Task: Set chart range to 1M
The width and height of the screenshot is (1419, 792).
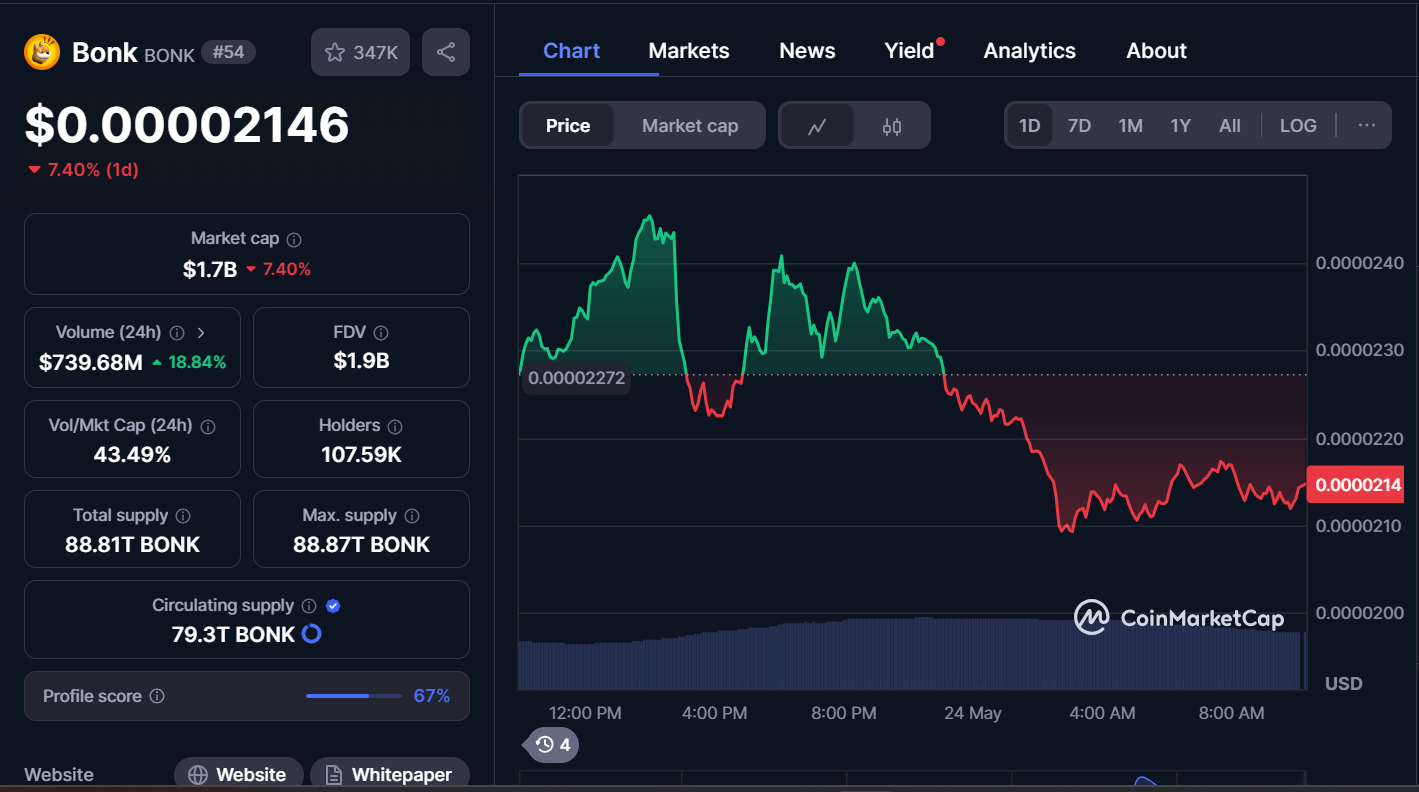Action: click(x=1130, y=126)
